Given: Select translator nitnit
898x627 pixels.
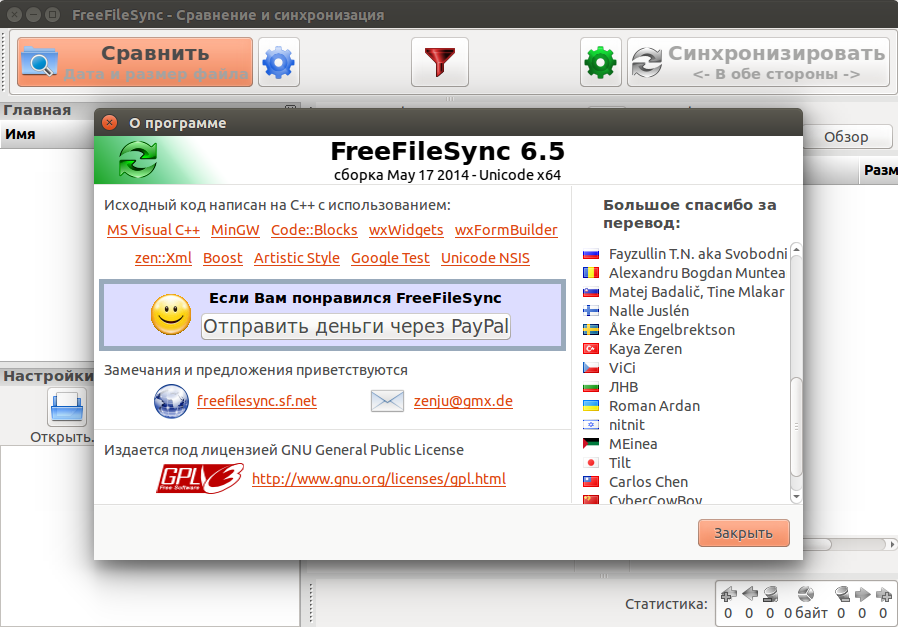Looking at the screenshot, I should 627,425.
